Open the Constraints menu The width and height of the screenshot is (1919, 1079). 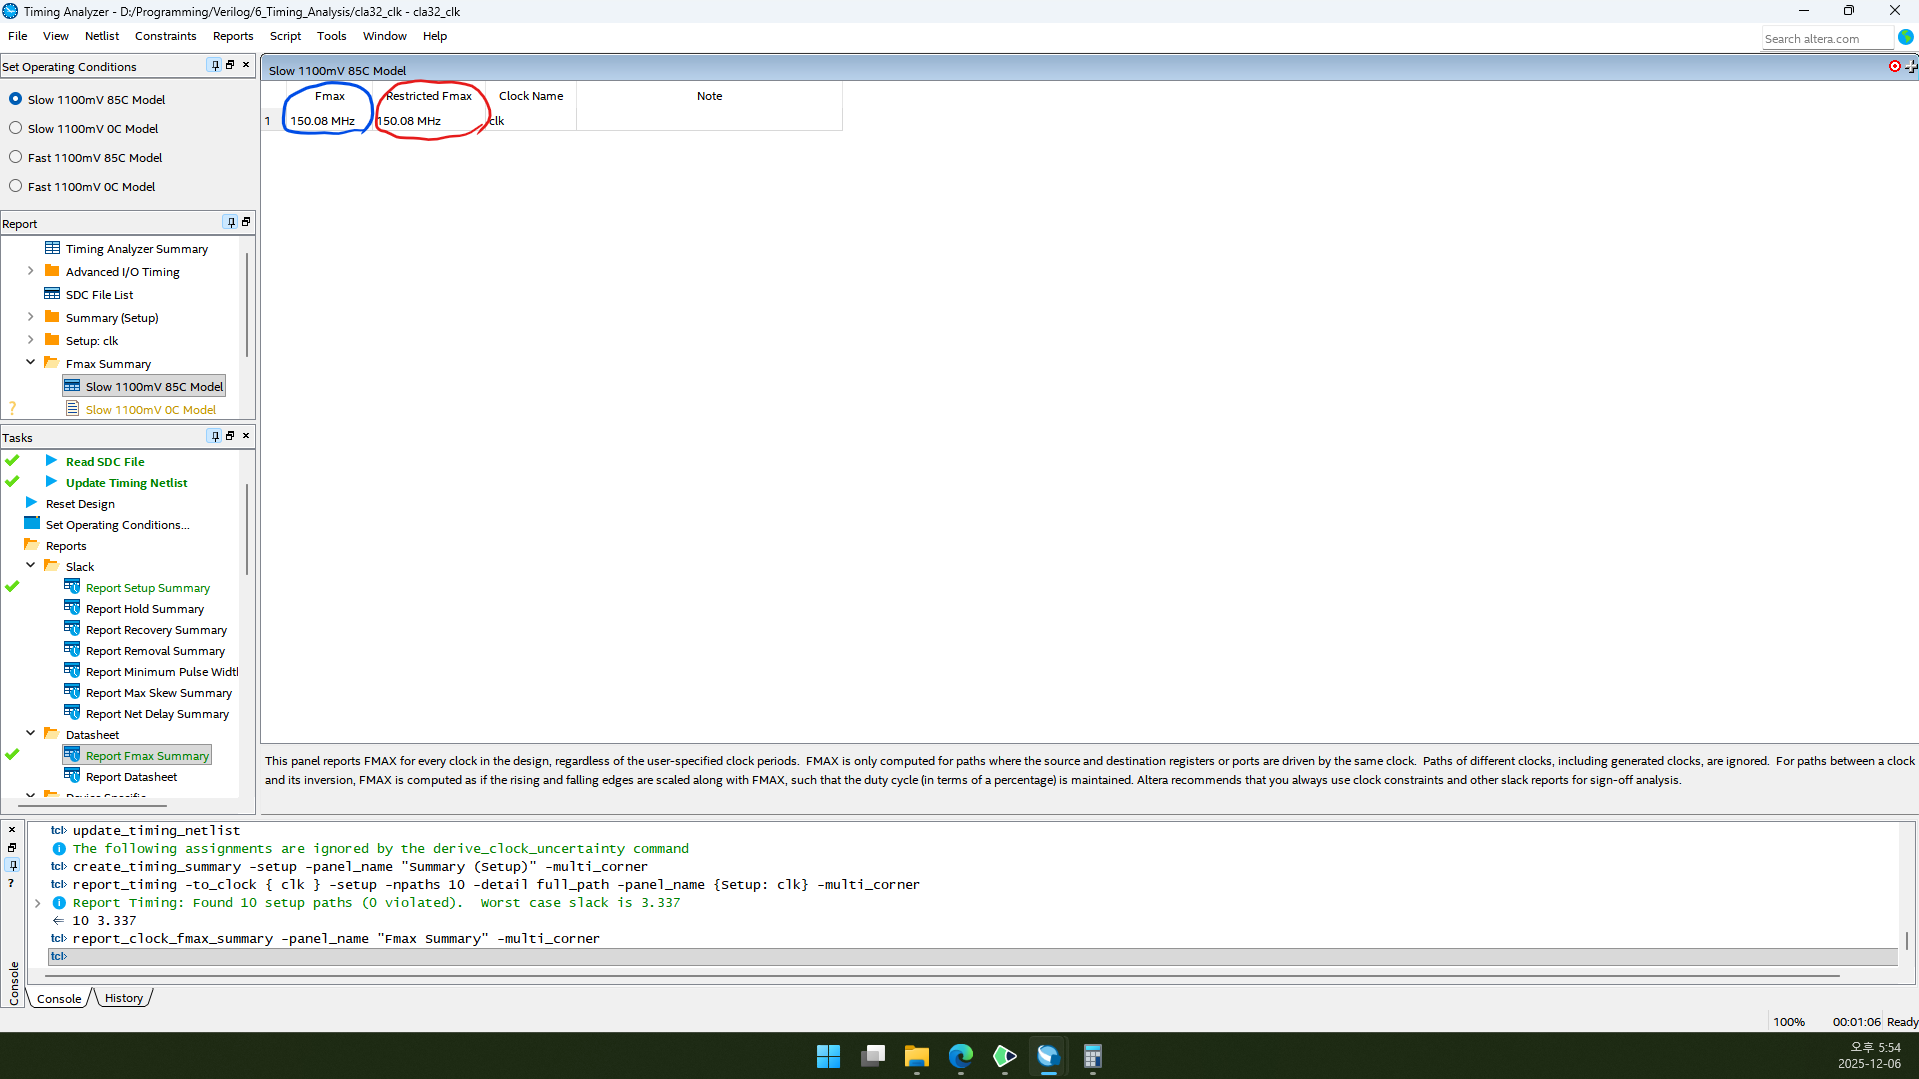point(165,36)
